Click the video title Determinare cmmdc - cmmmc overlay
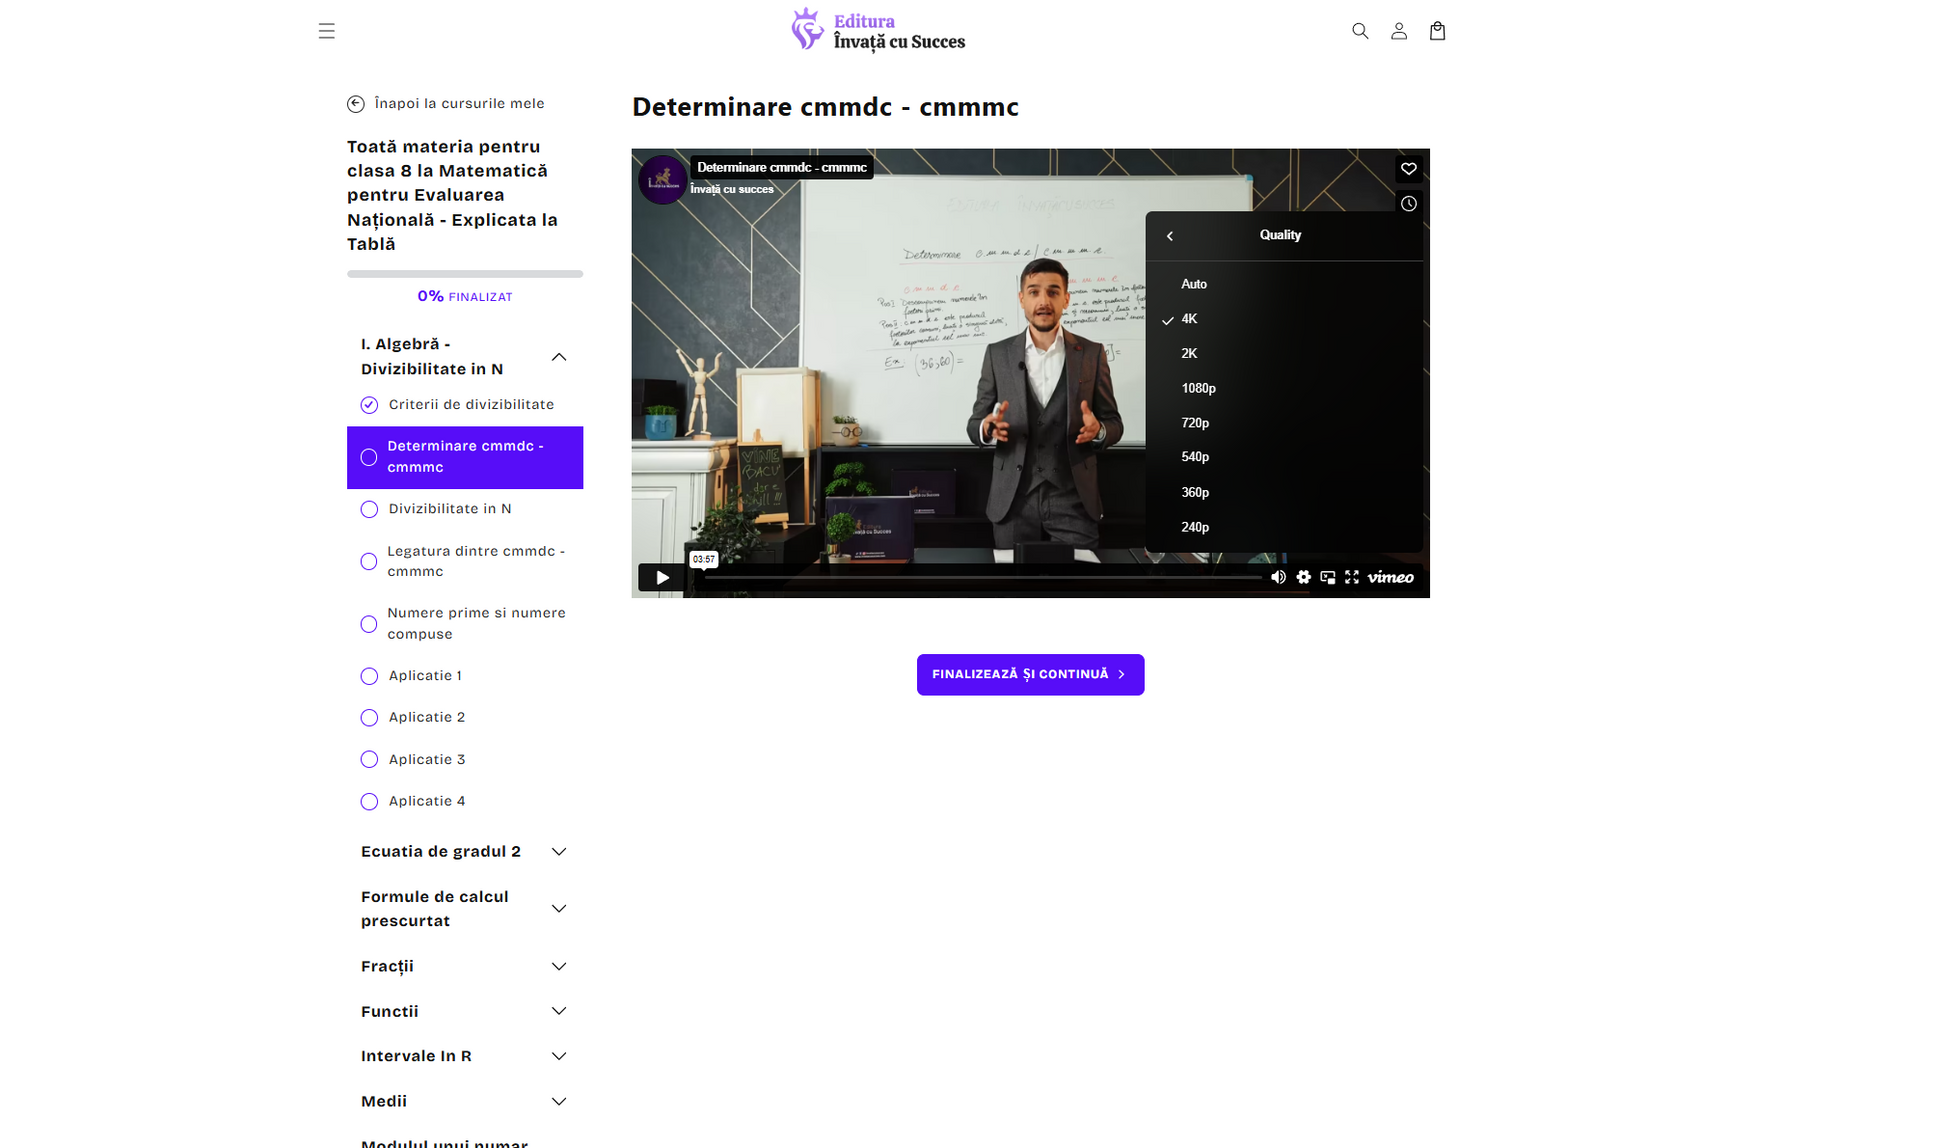1946x1148 pixels. (x=781, y=168)
